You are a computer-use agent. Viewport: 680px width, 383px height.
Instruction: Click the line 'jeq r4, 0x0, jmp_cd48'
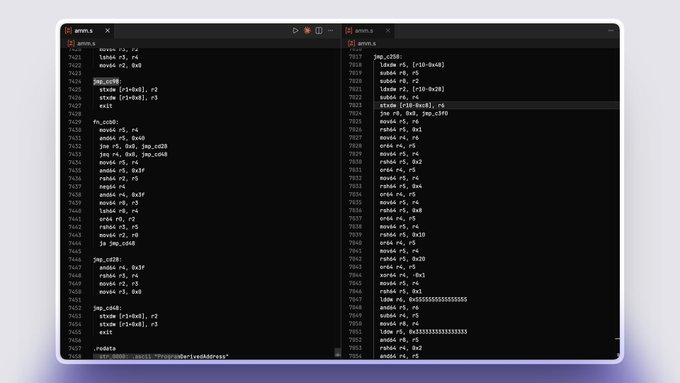coord(133,154)
